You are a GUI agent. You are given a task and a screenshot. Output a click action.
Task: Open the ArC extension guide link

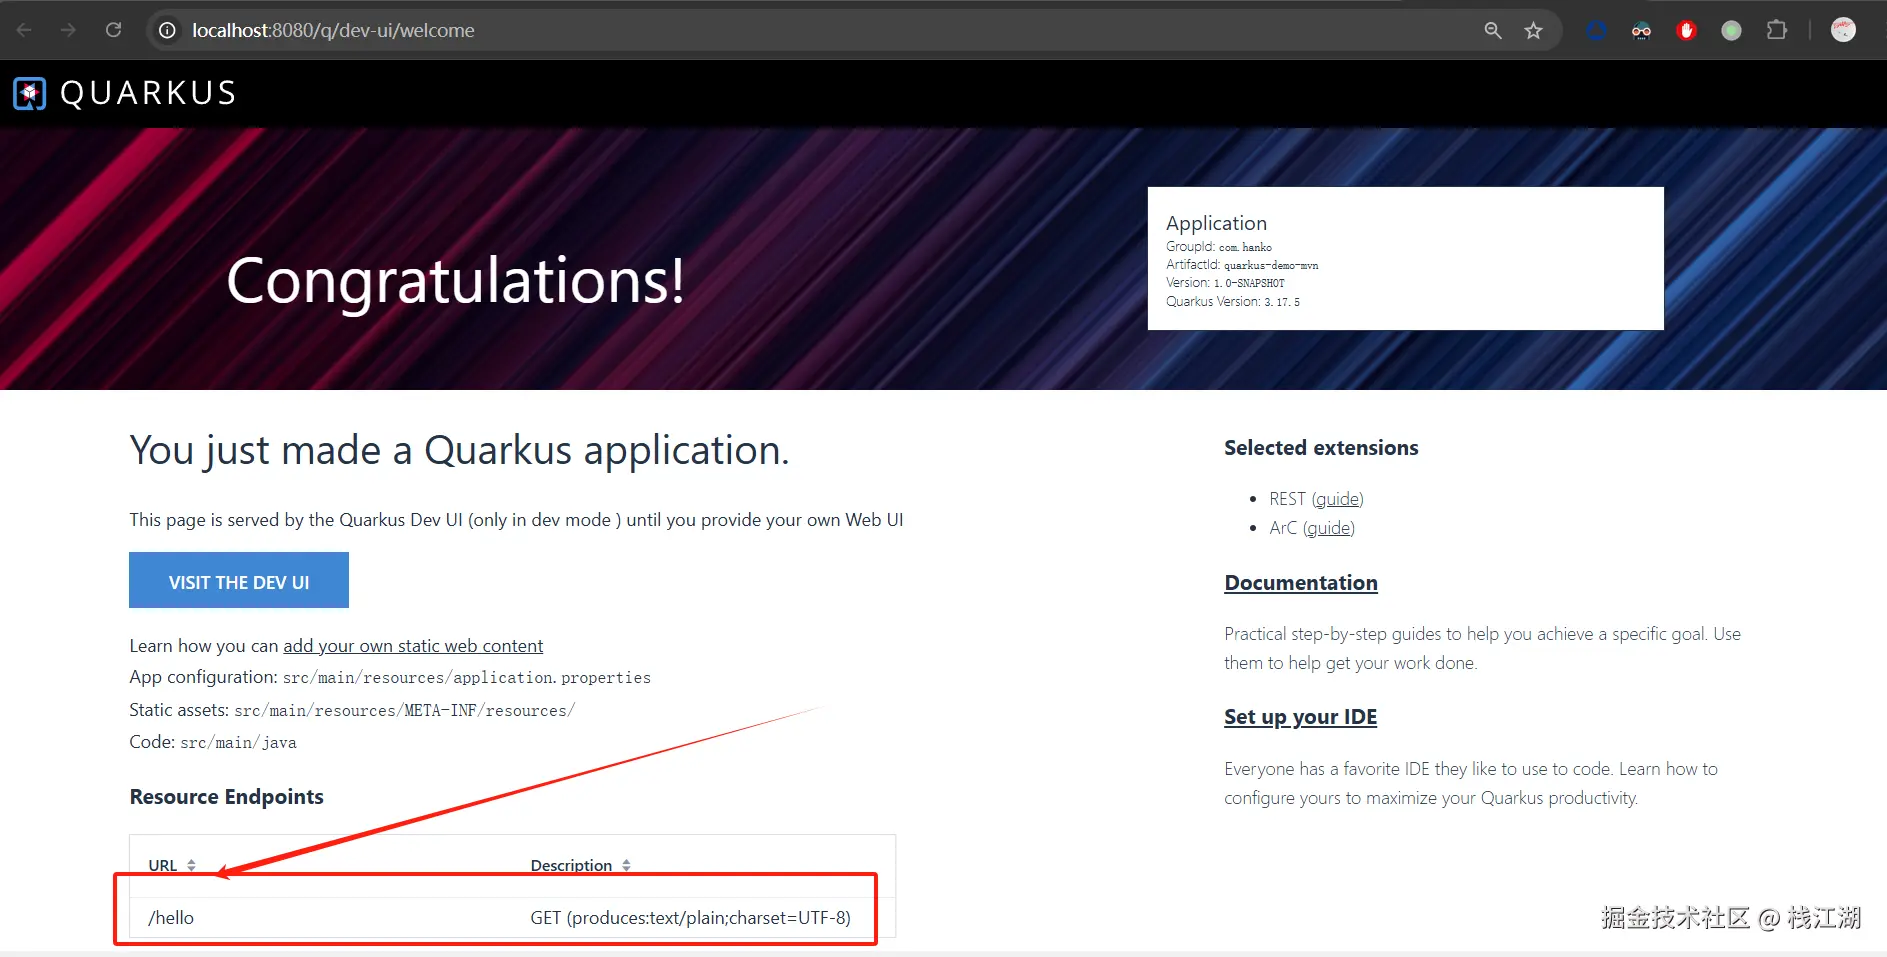[x=1329, y=528]
